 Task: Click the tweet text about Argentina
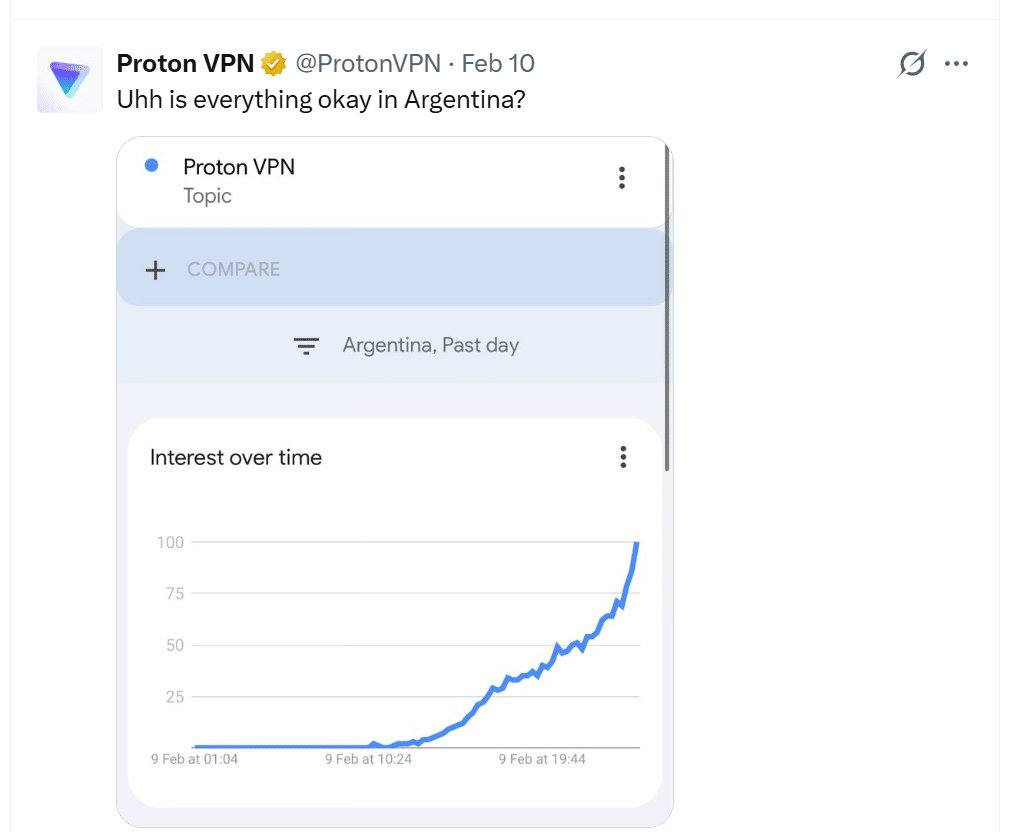coord(321,100)
